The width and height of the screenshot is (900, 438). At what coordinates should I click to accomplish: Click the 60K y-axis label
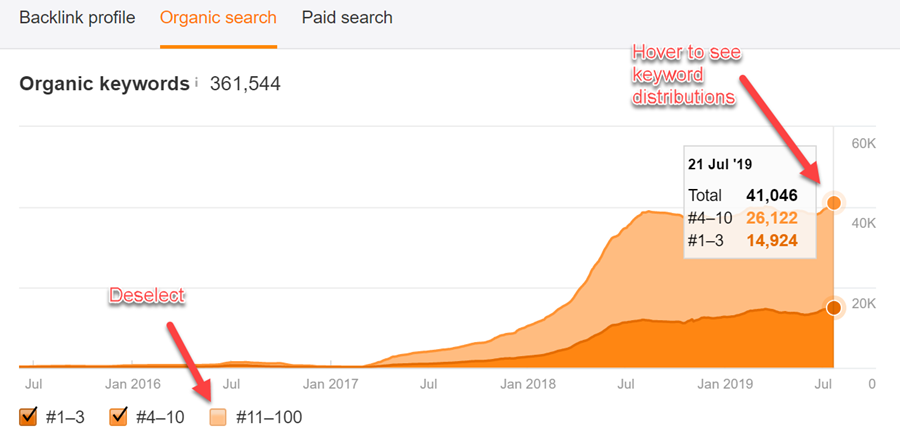[x=863, y=143]
